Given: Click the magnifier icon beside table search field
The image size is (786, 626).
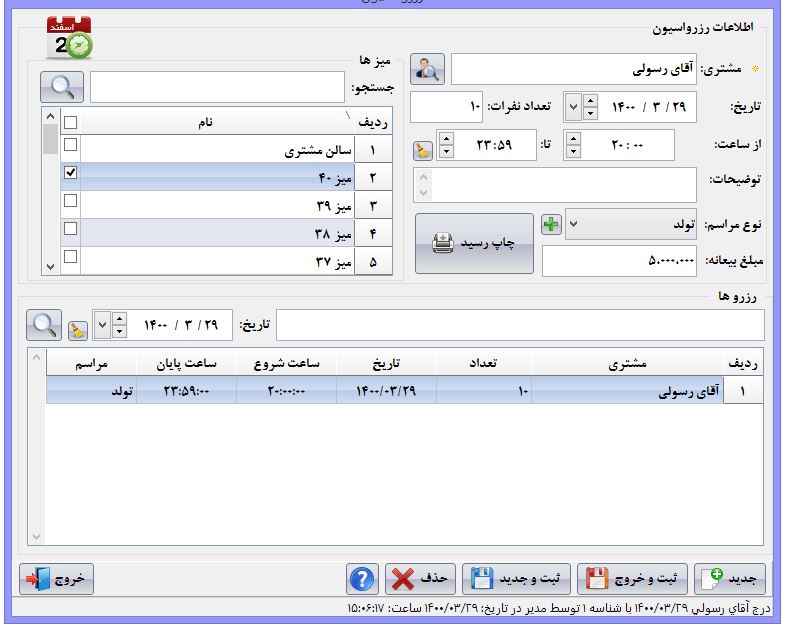Looking at the screenshot, I should click(x=61, y=87).
